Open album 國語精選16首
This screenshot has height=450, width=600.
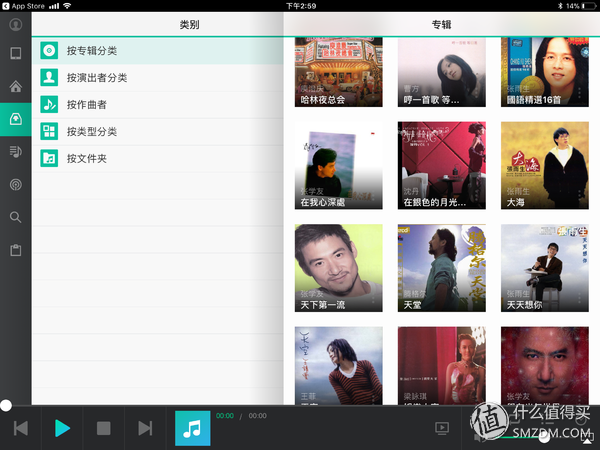coord(545,72)
